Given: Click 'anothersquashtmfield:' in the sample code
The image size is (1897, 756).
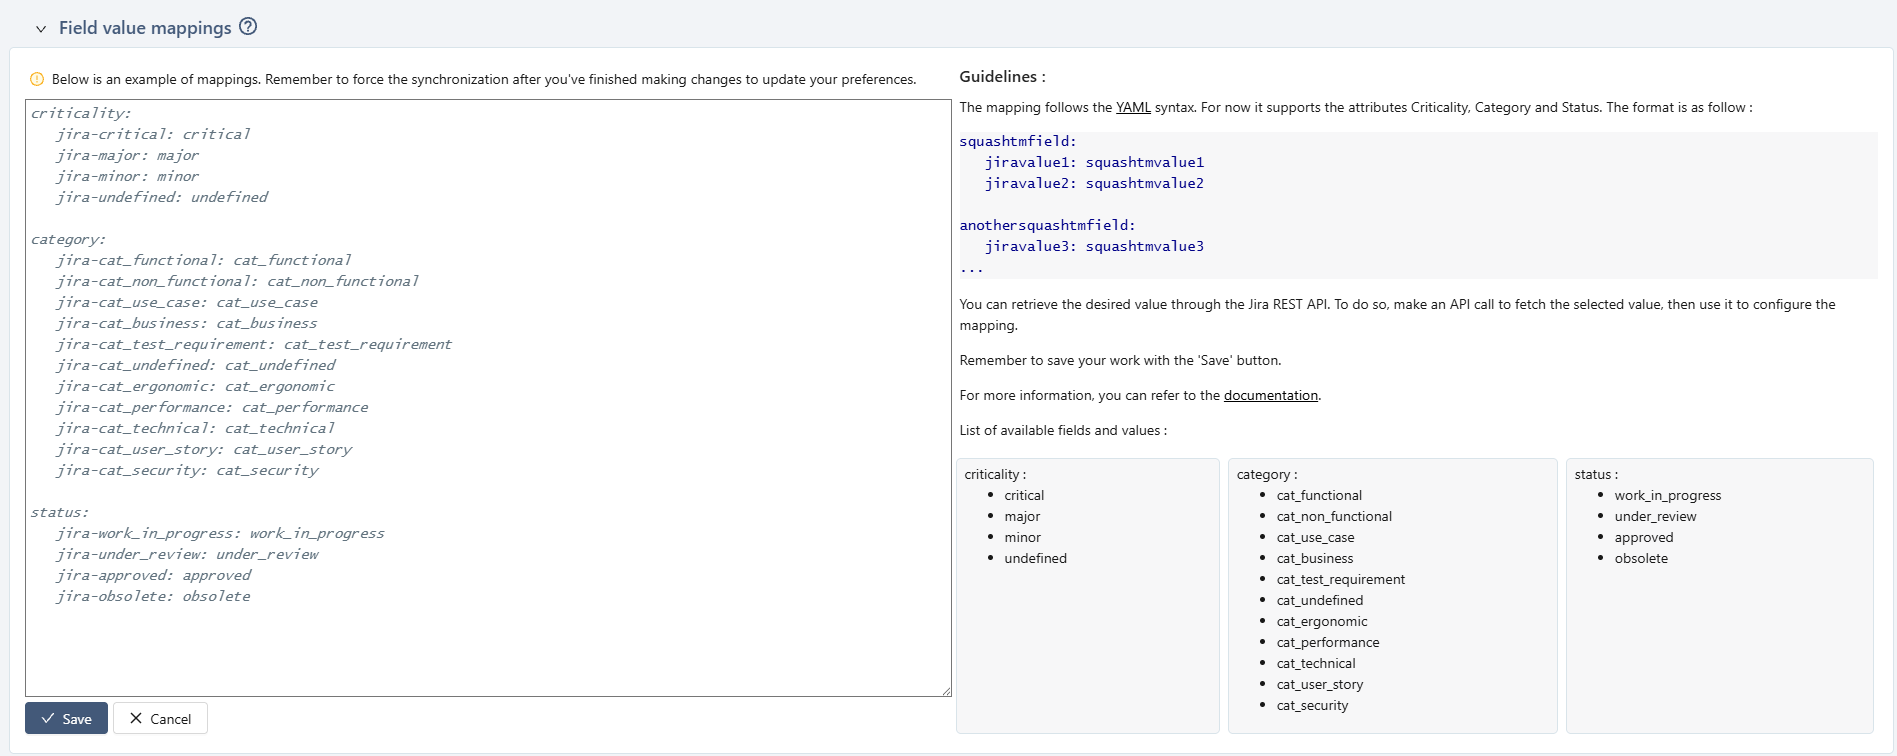Looking at the screenshot, I should click(1047, 225).
